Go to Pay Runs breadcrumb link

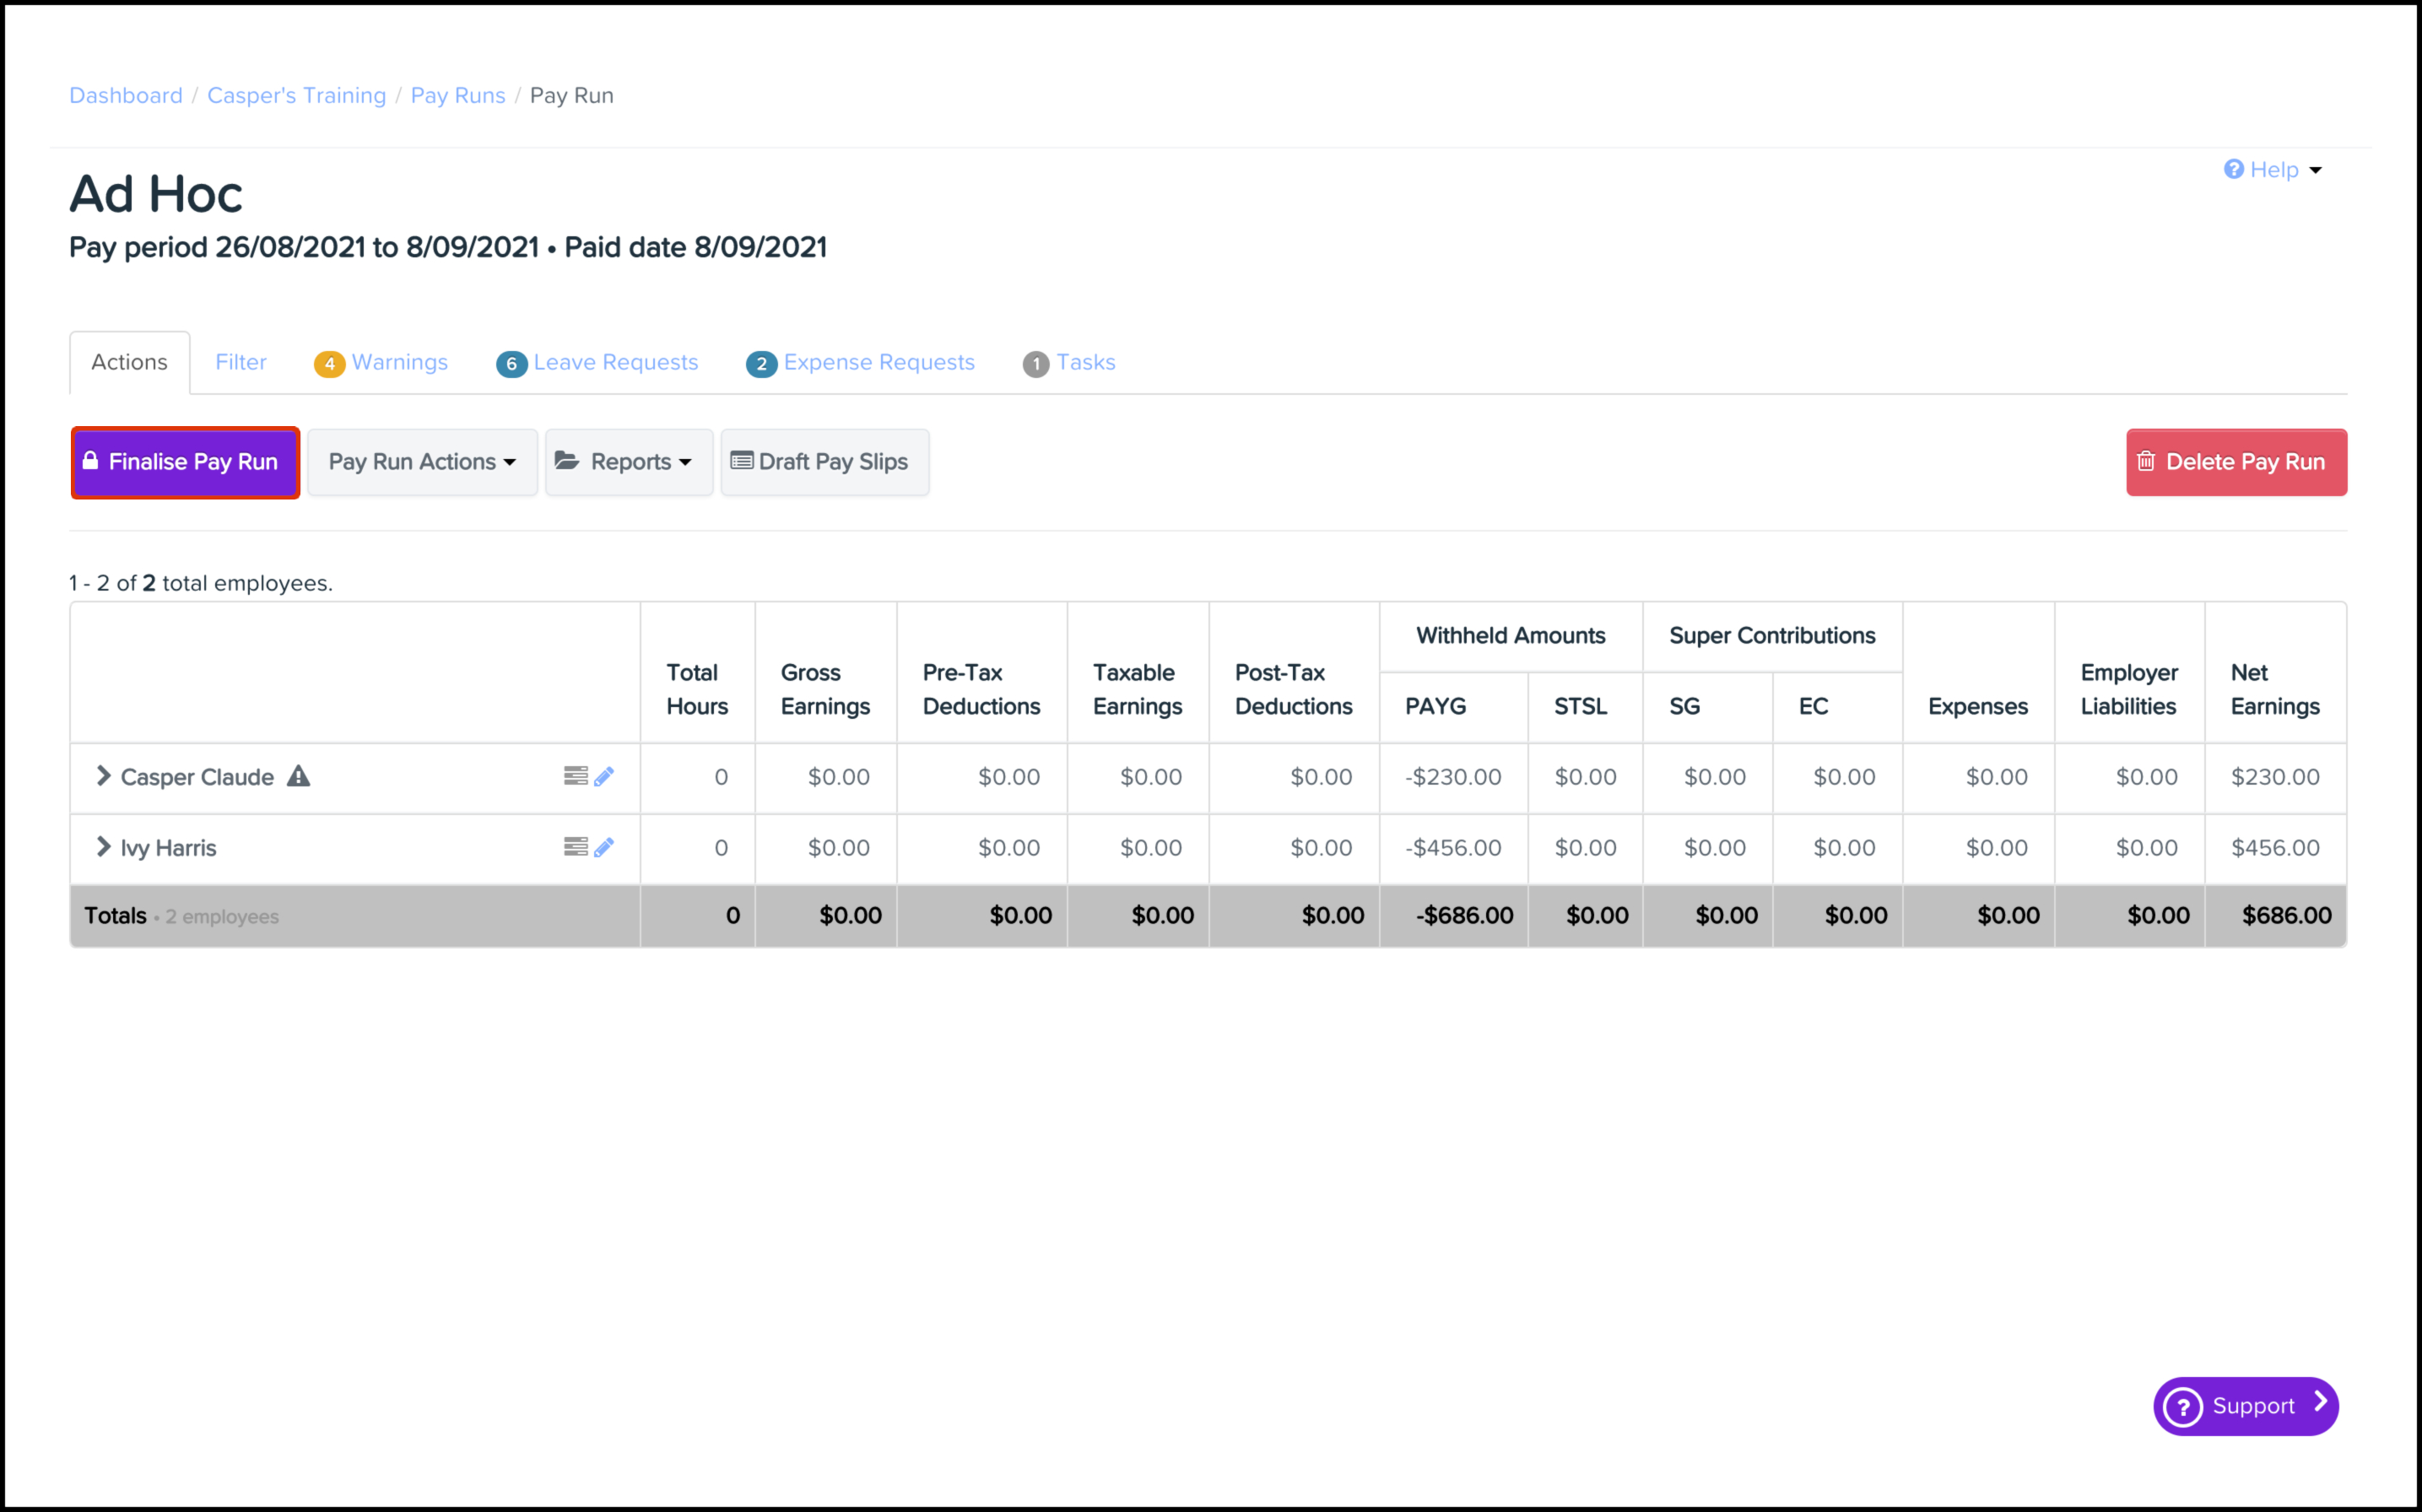(458, 95)
